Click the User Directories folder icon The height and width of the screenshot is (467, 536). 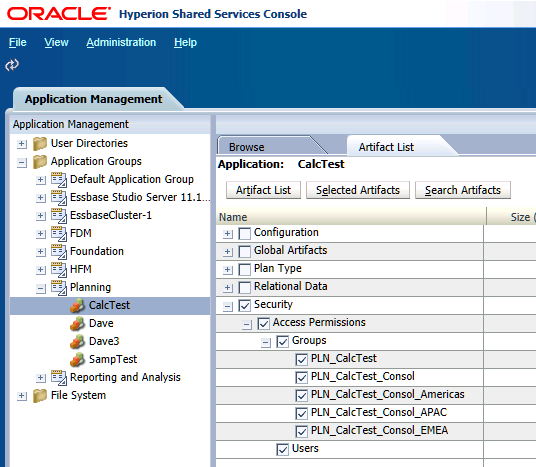click(40, 144)
